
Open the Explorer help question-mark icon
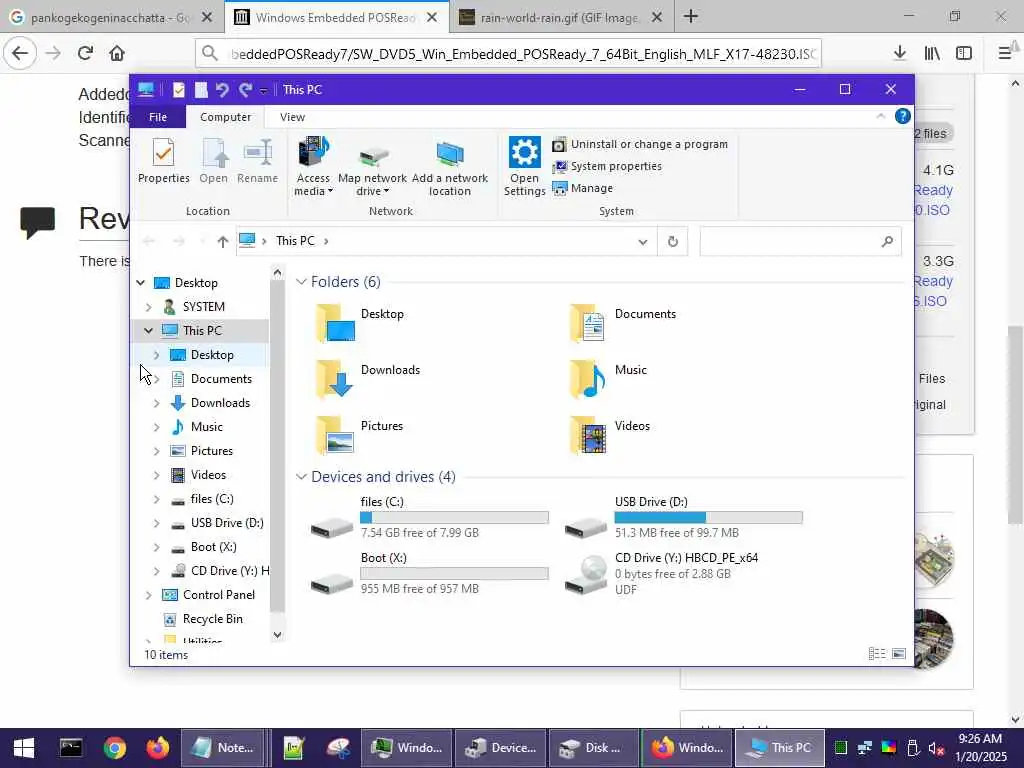[x=903, y=116]
